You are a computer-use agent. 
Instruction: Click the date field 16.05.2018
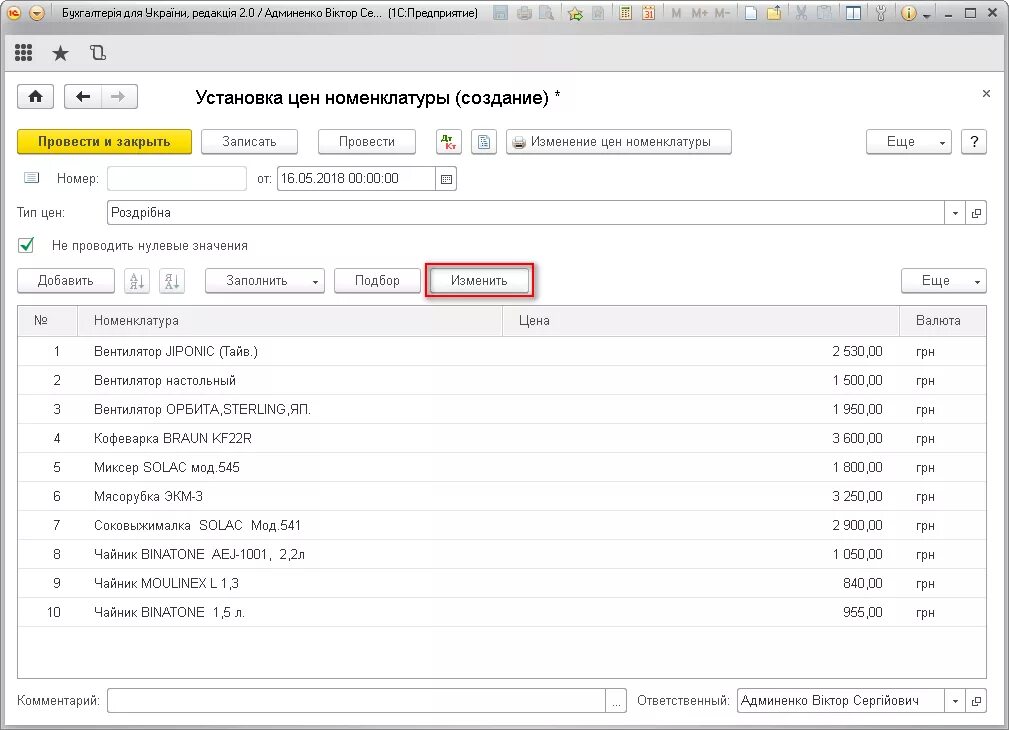click(356, 179)
